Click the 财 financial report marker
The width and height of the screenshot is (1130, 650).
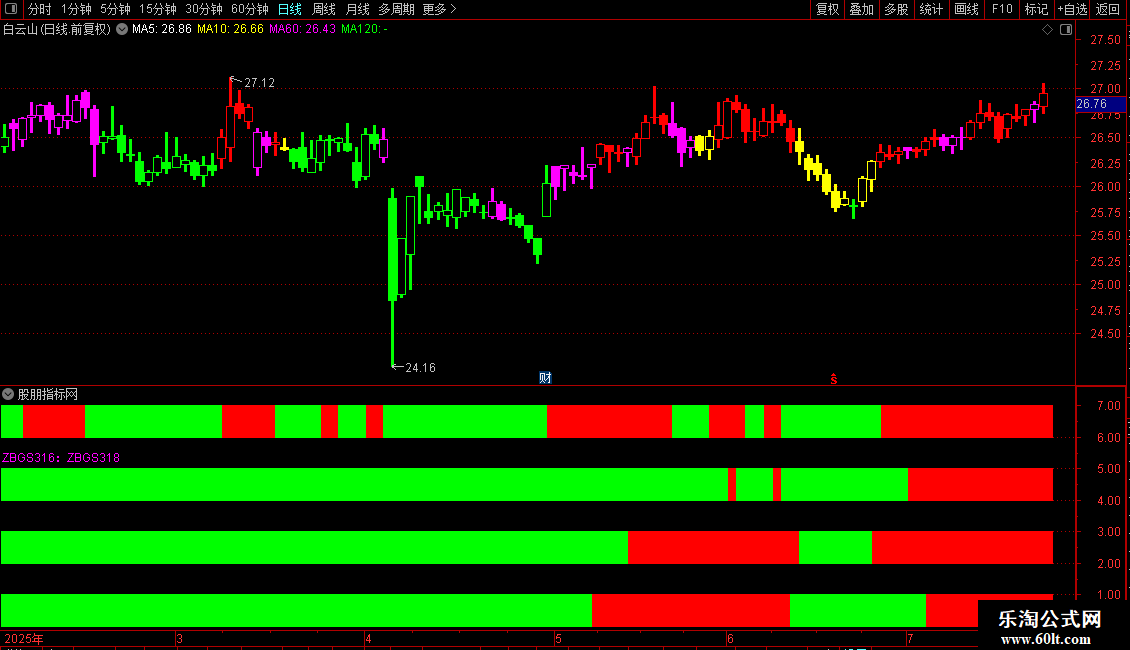(545, 378)
